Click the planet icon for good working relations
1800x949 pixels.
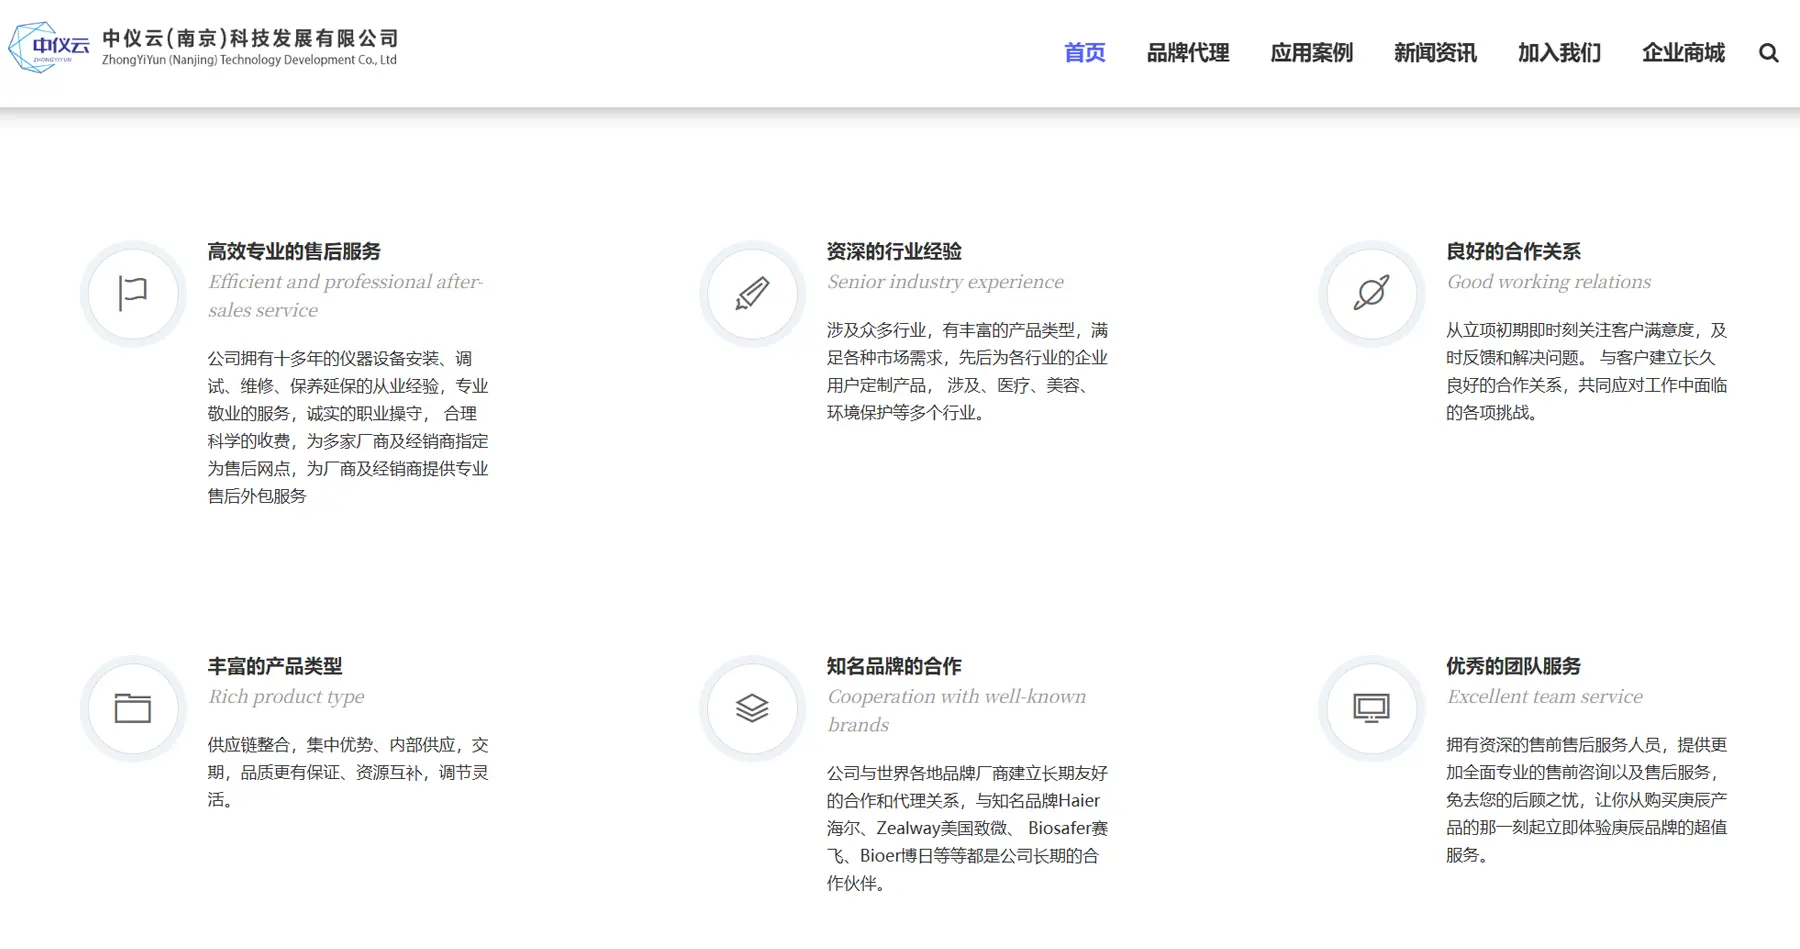[1371, 293]
